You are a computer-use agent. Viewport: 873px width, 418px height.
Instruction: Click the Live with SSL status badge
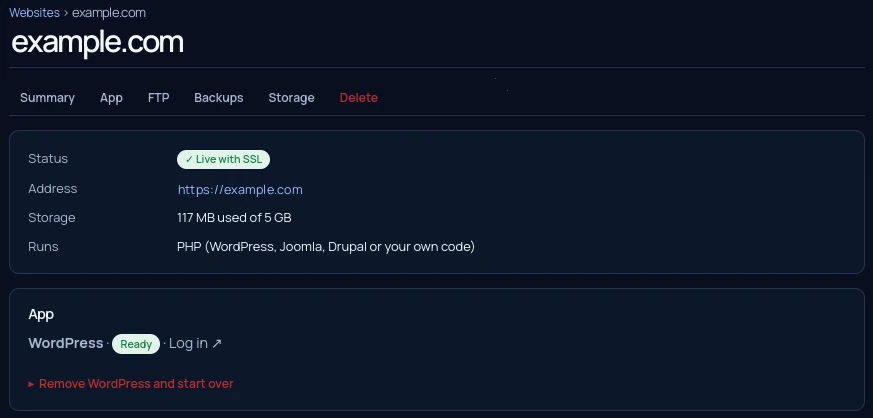[x=223, y=159]
